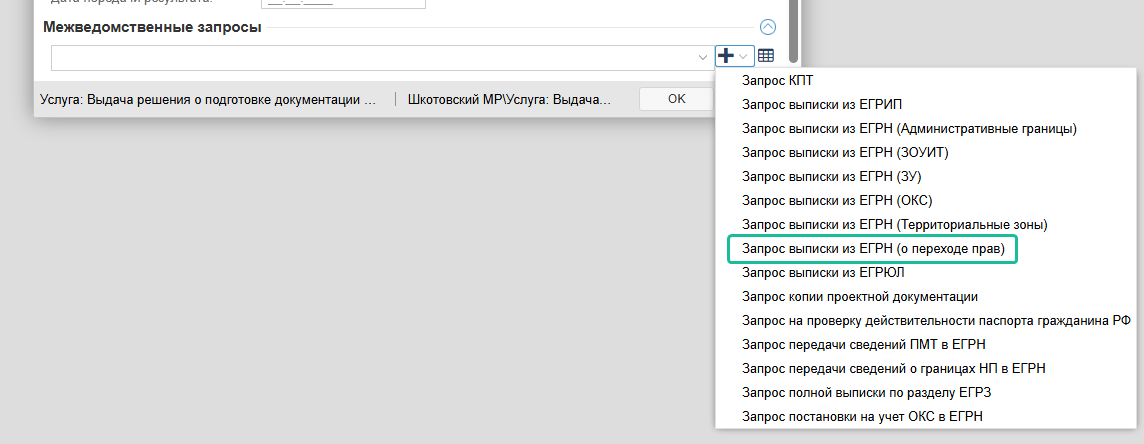This screenshot has height=444, width=1144.
Task: Select ЕГРН (Административные границы) request
Action: [x=908, y=128]
